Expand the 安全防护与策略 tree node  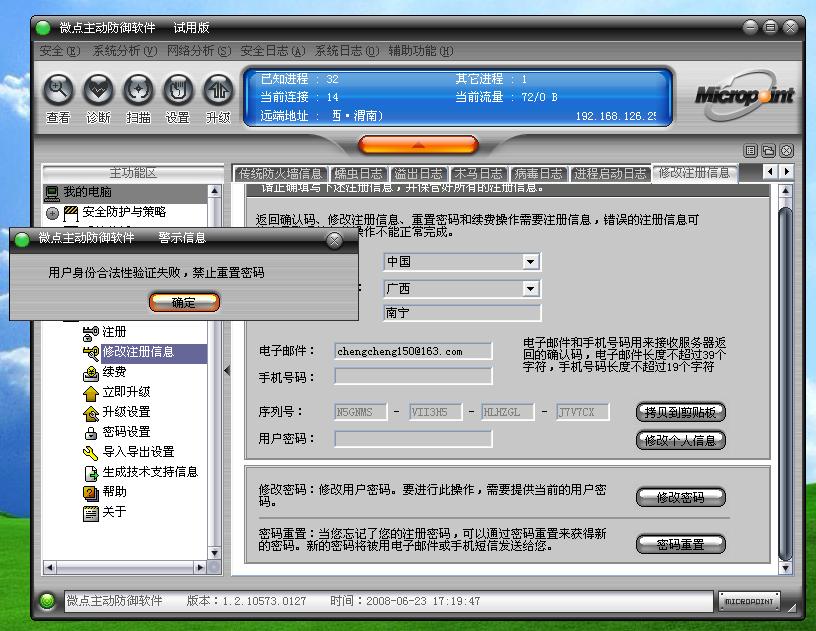pos(52,213)
